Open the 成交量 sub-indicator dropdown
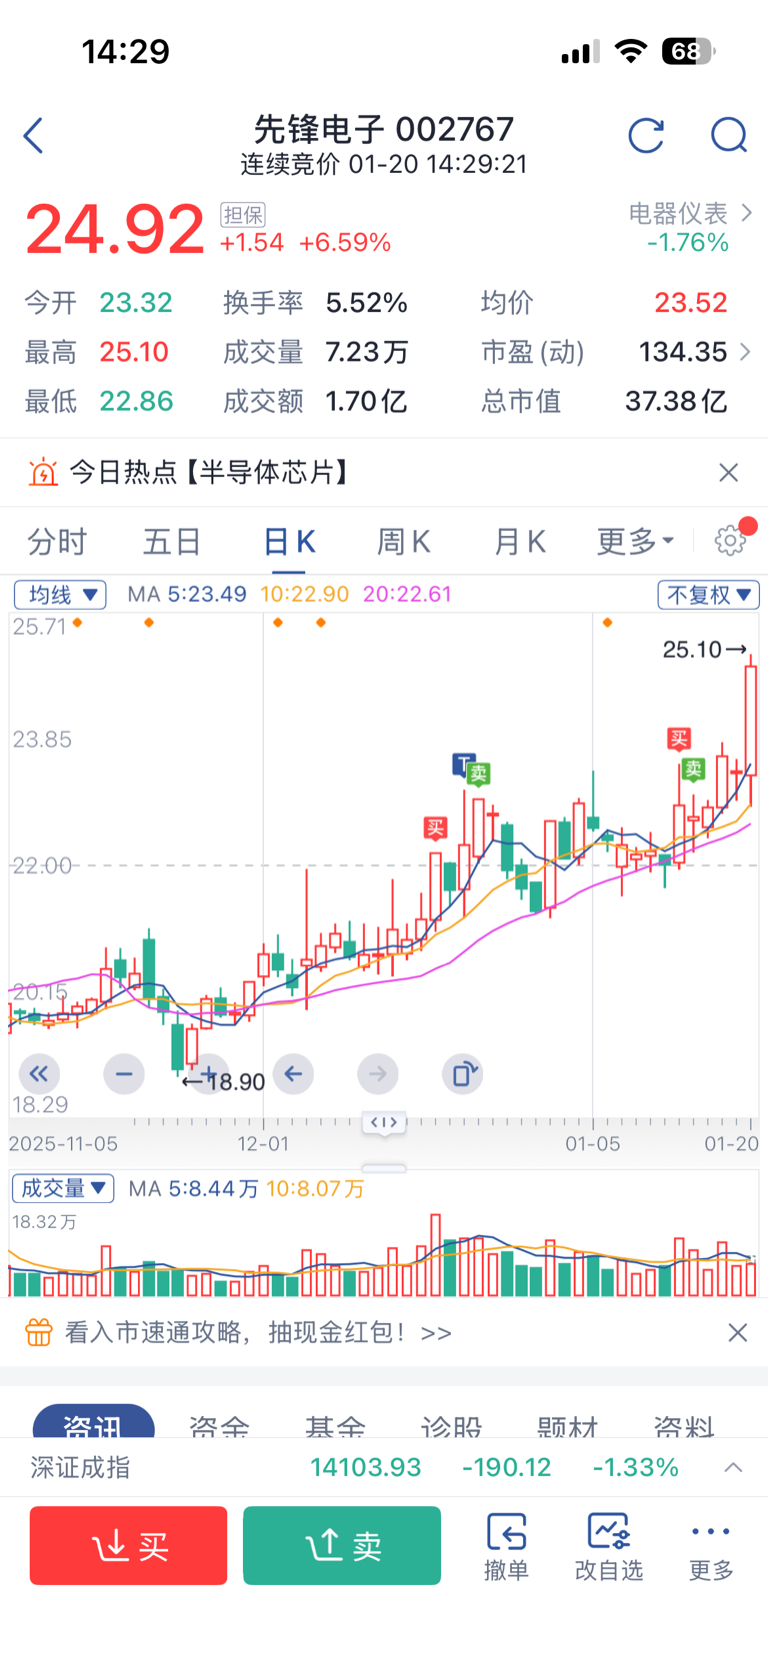768x1663 pixels. pos(63,1188)
